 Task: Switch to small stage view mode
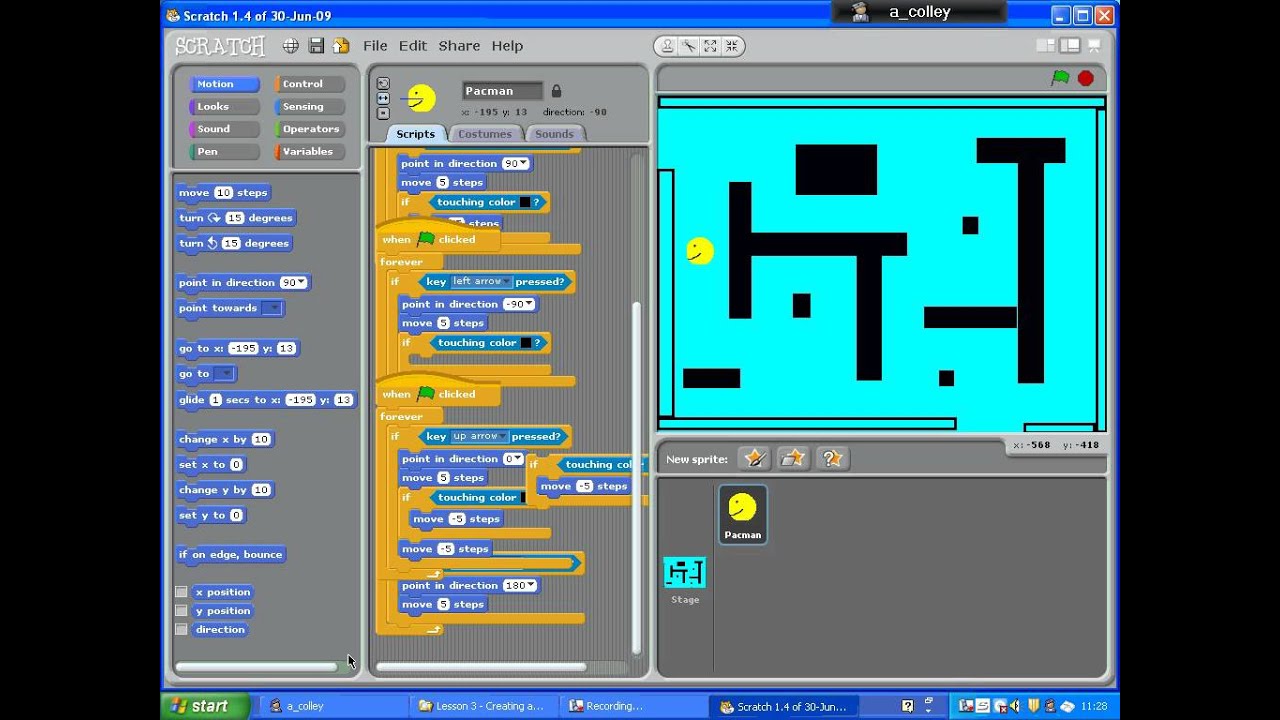tap(1046, 45)
